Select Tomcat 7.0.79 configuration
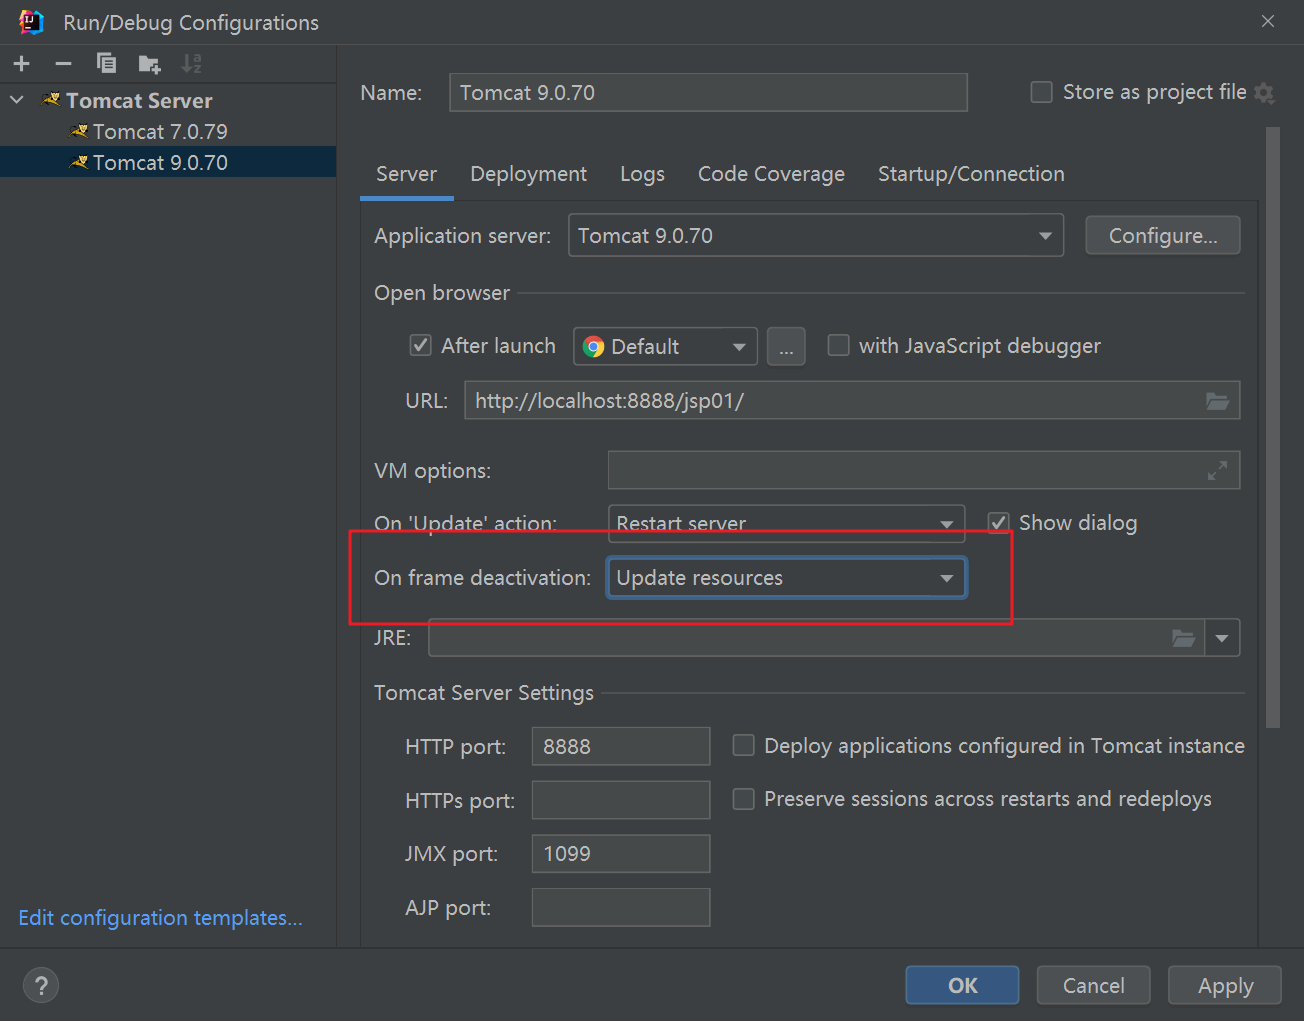 [160, 132]
